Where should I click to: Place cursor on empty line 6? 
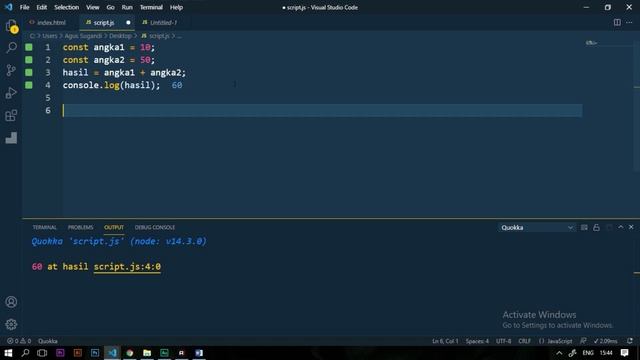[x=322, y=110]
